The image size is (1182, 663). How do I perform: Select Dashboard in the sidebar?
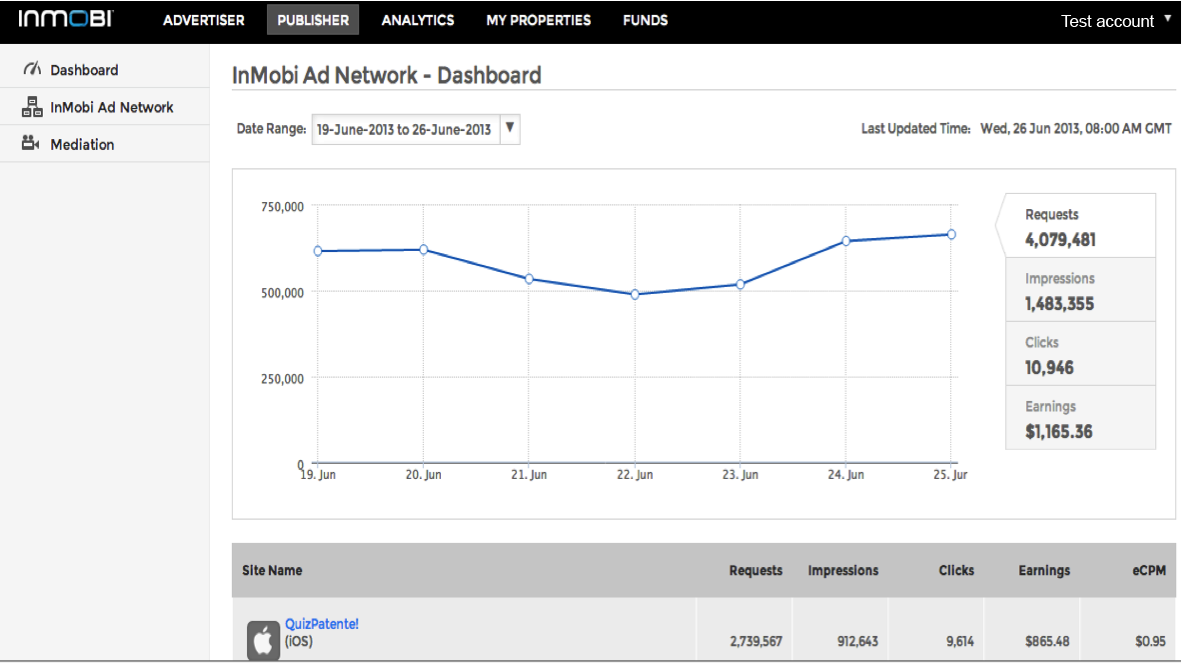click(x=105, y=69)
